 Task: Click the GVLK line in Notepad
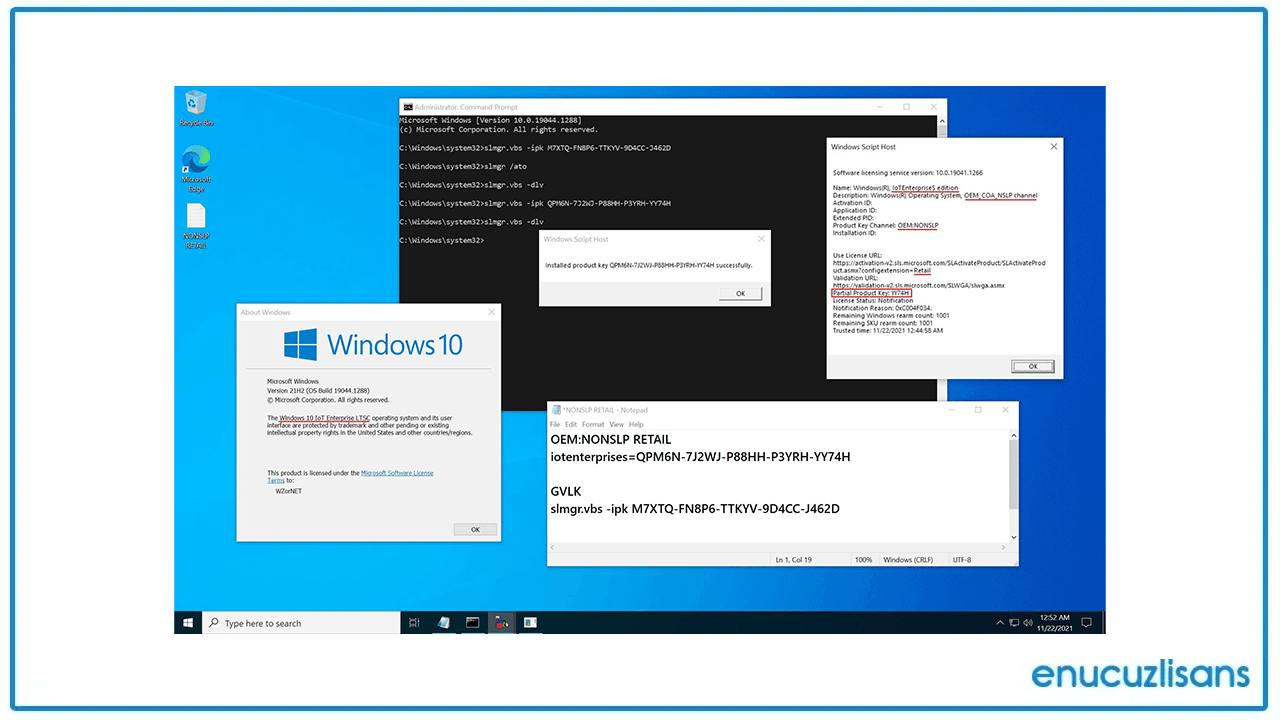[x=567, y=491]
